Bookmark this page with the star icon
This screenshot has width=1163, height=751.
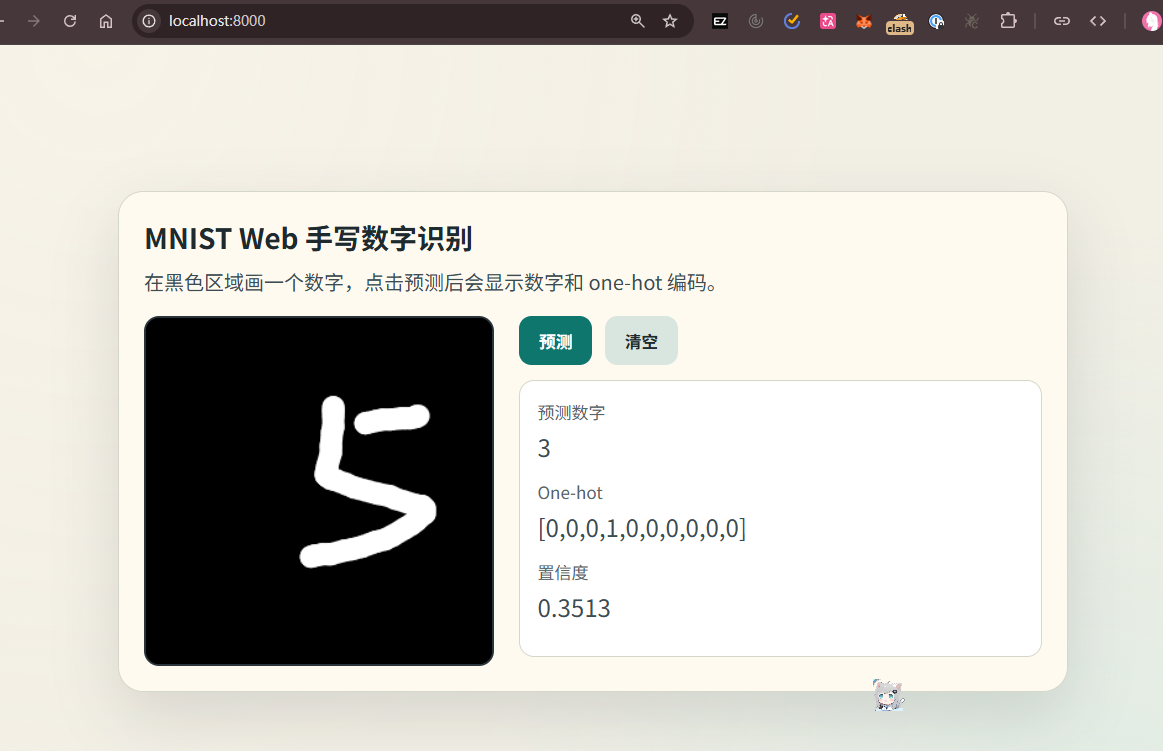670,21
